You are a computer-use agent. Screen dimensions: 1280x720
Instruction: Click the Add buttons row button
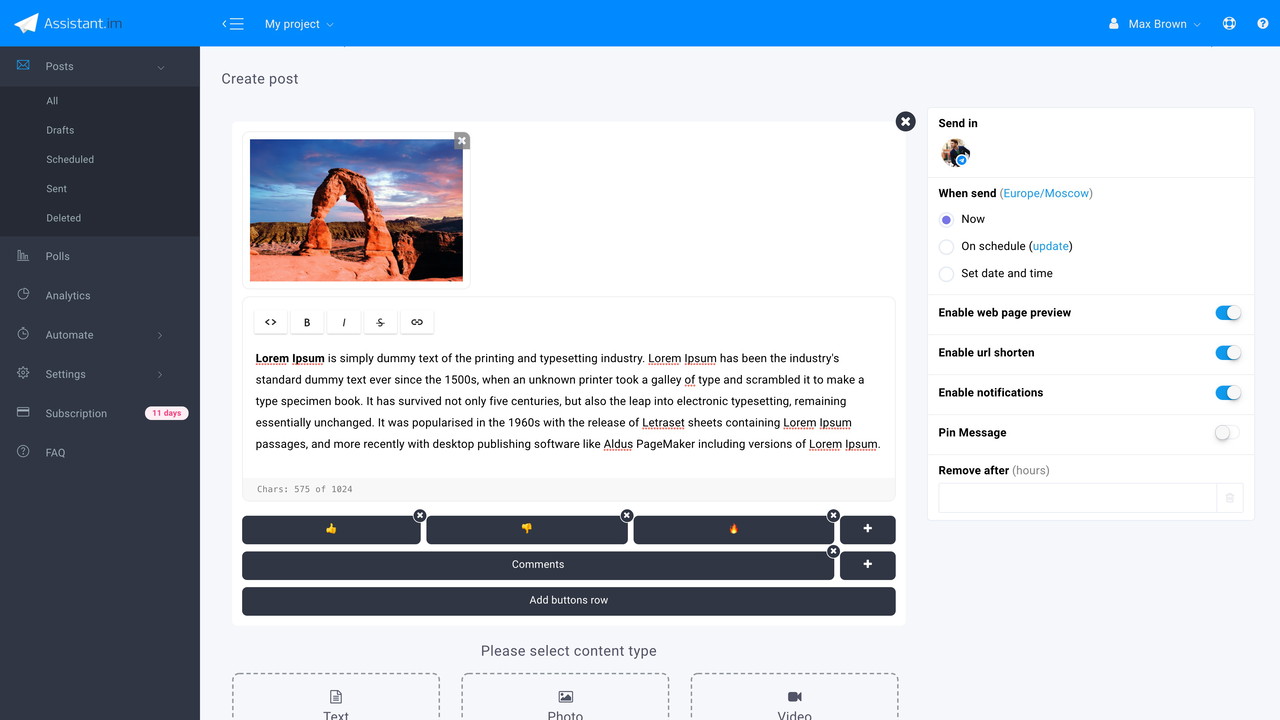pyautogui.click(x=568, y=601)
